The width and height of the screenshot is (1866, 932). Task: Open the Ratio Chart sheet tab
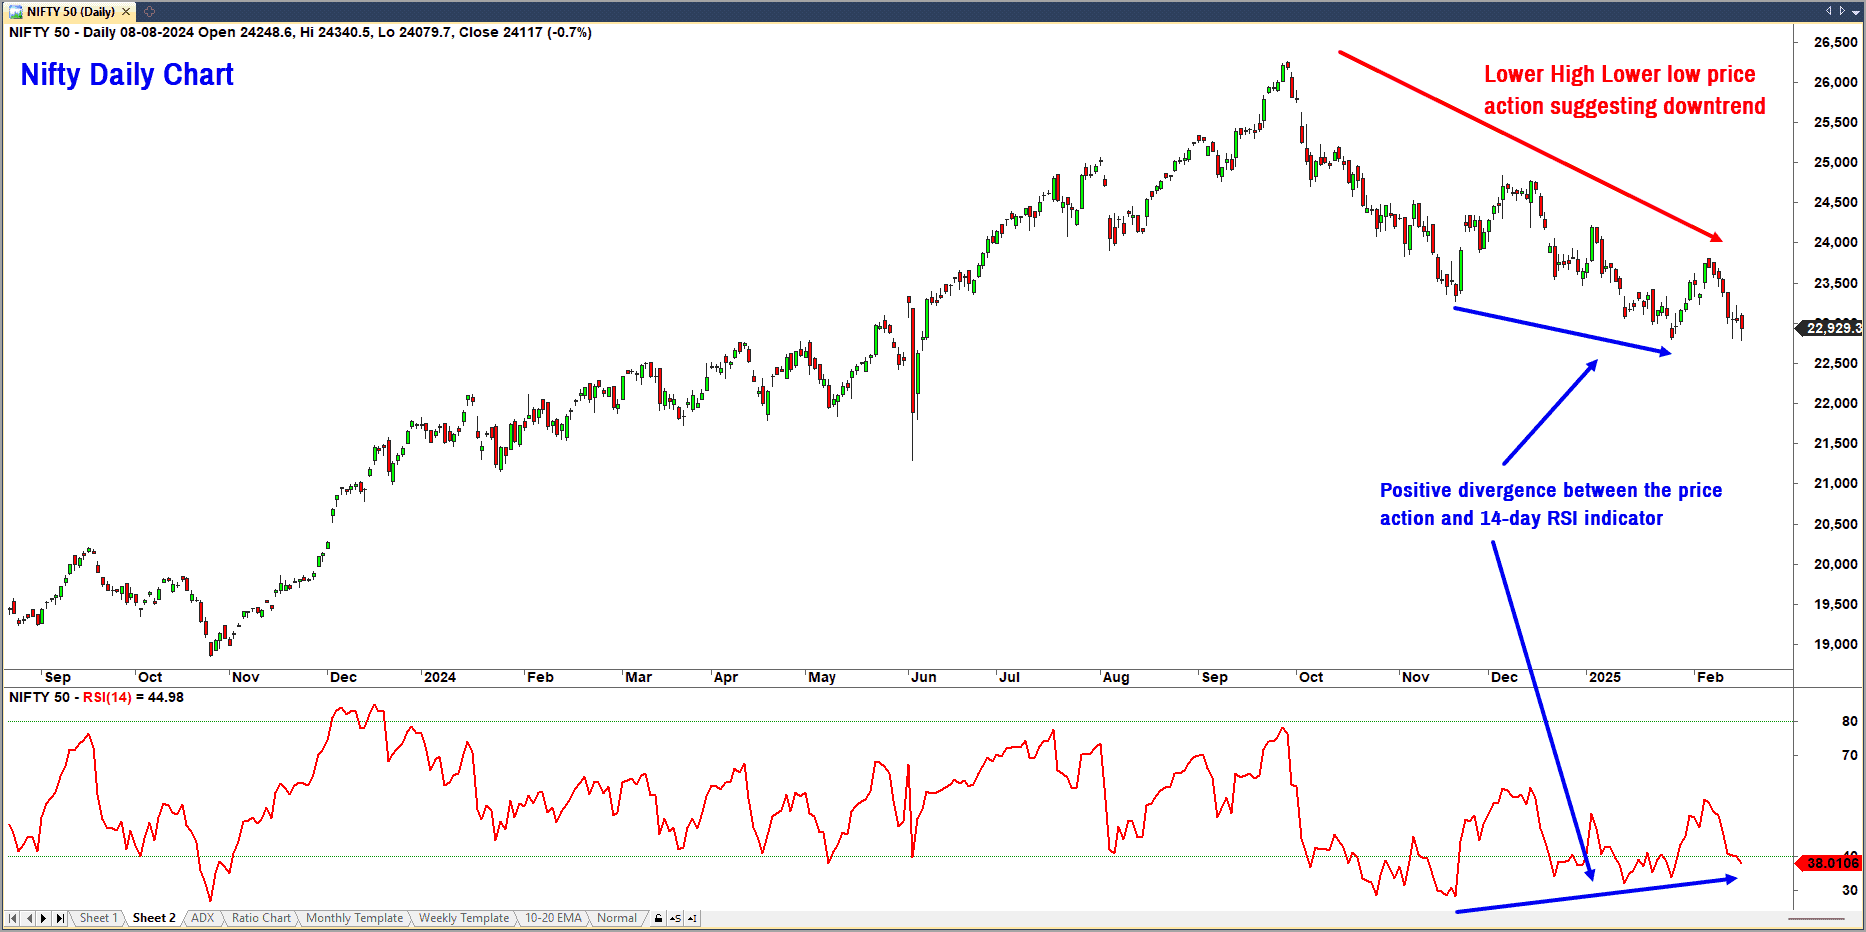click(261, 918)
